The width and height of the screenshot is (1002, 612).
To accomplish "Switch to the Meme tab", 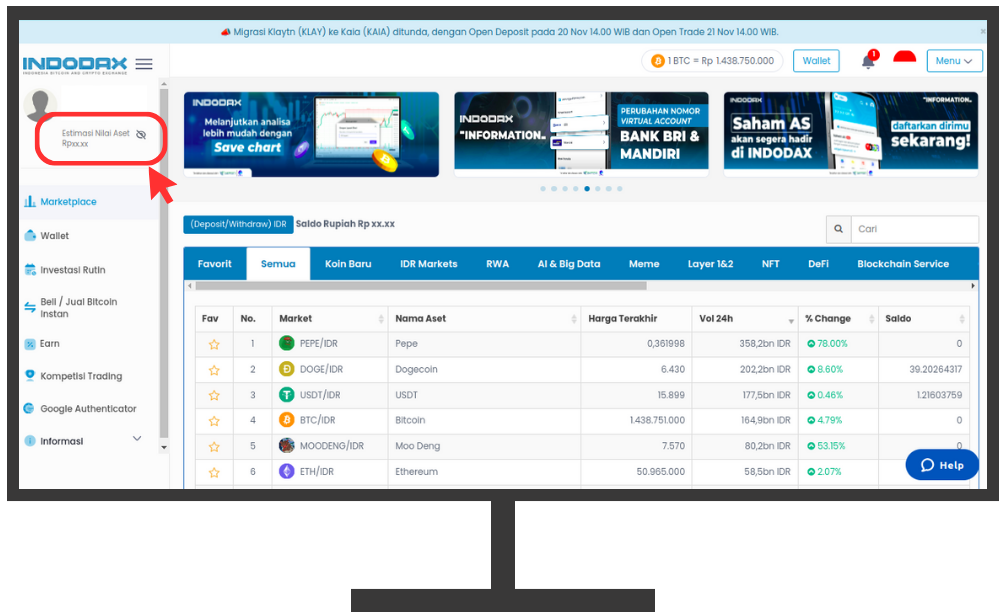I will pos(644,264).
